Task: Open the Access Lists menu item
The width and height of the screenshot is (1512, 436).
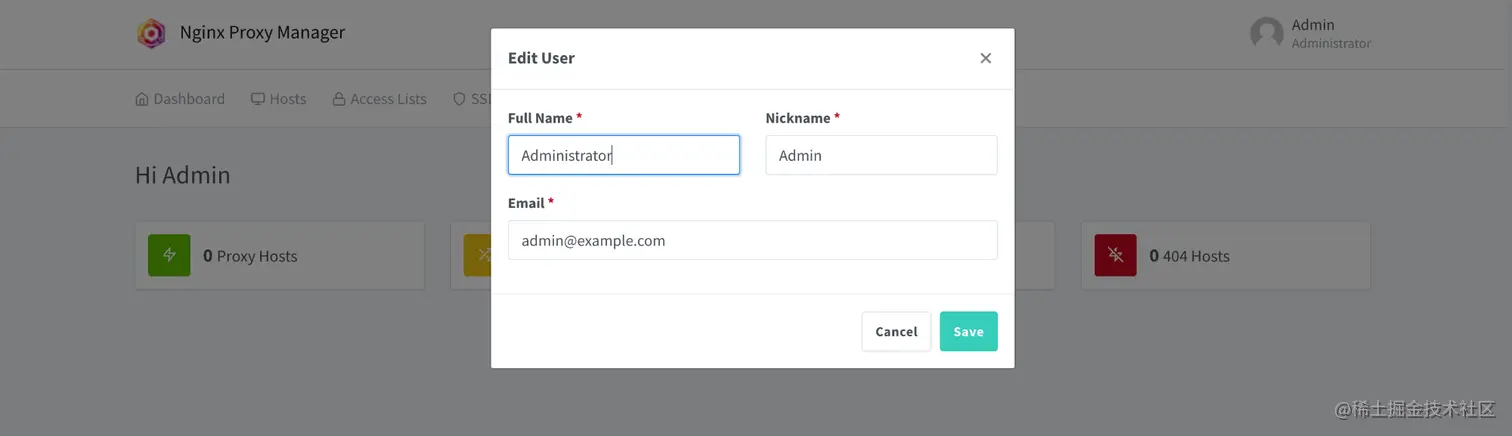Action: point(380,99)
